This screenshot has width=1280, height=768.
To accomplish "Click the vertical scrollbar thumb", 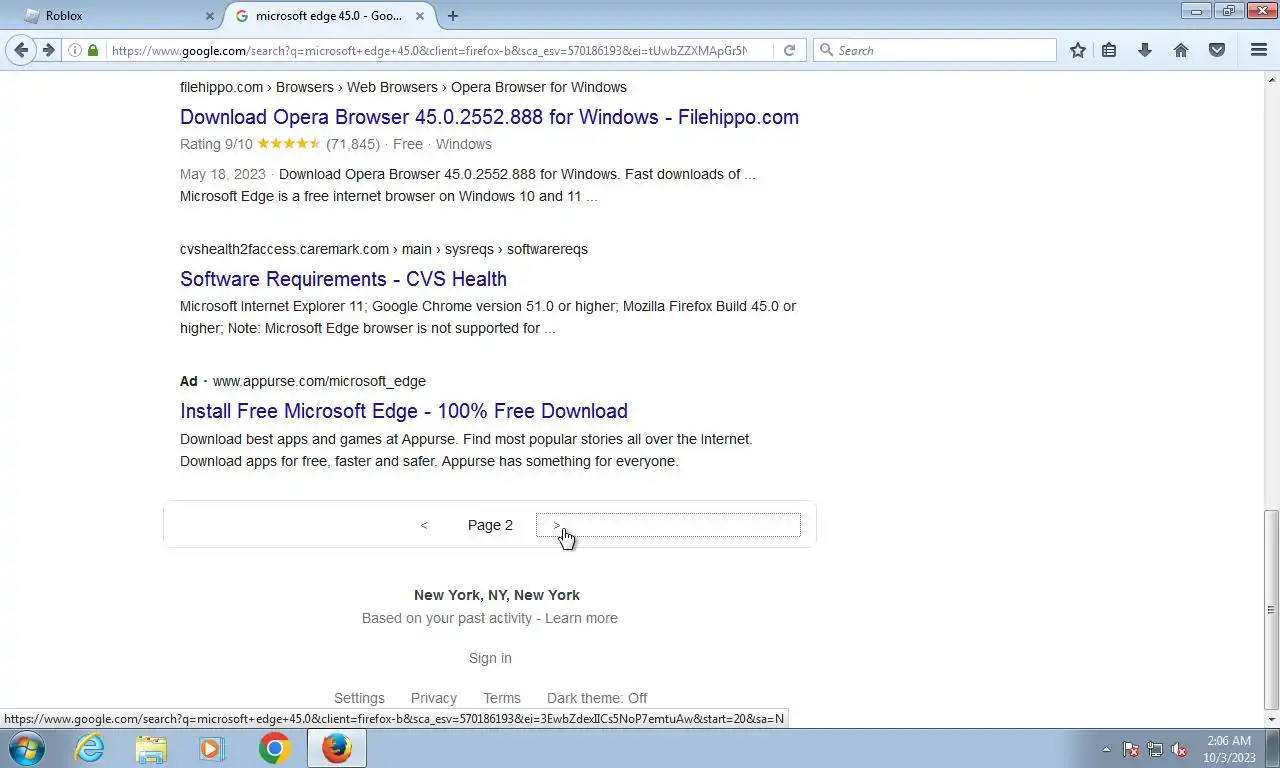I will coord(1271,610).
